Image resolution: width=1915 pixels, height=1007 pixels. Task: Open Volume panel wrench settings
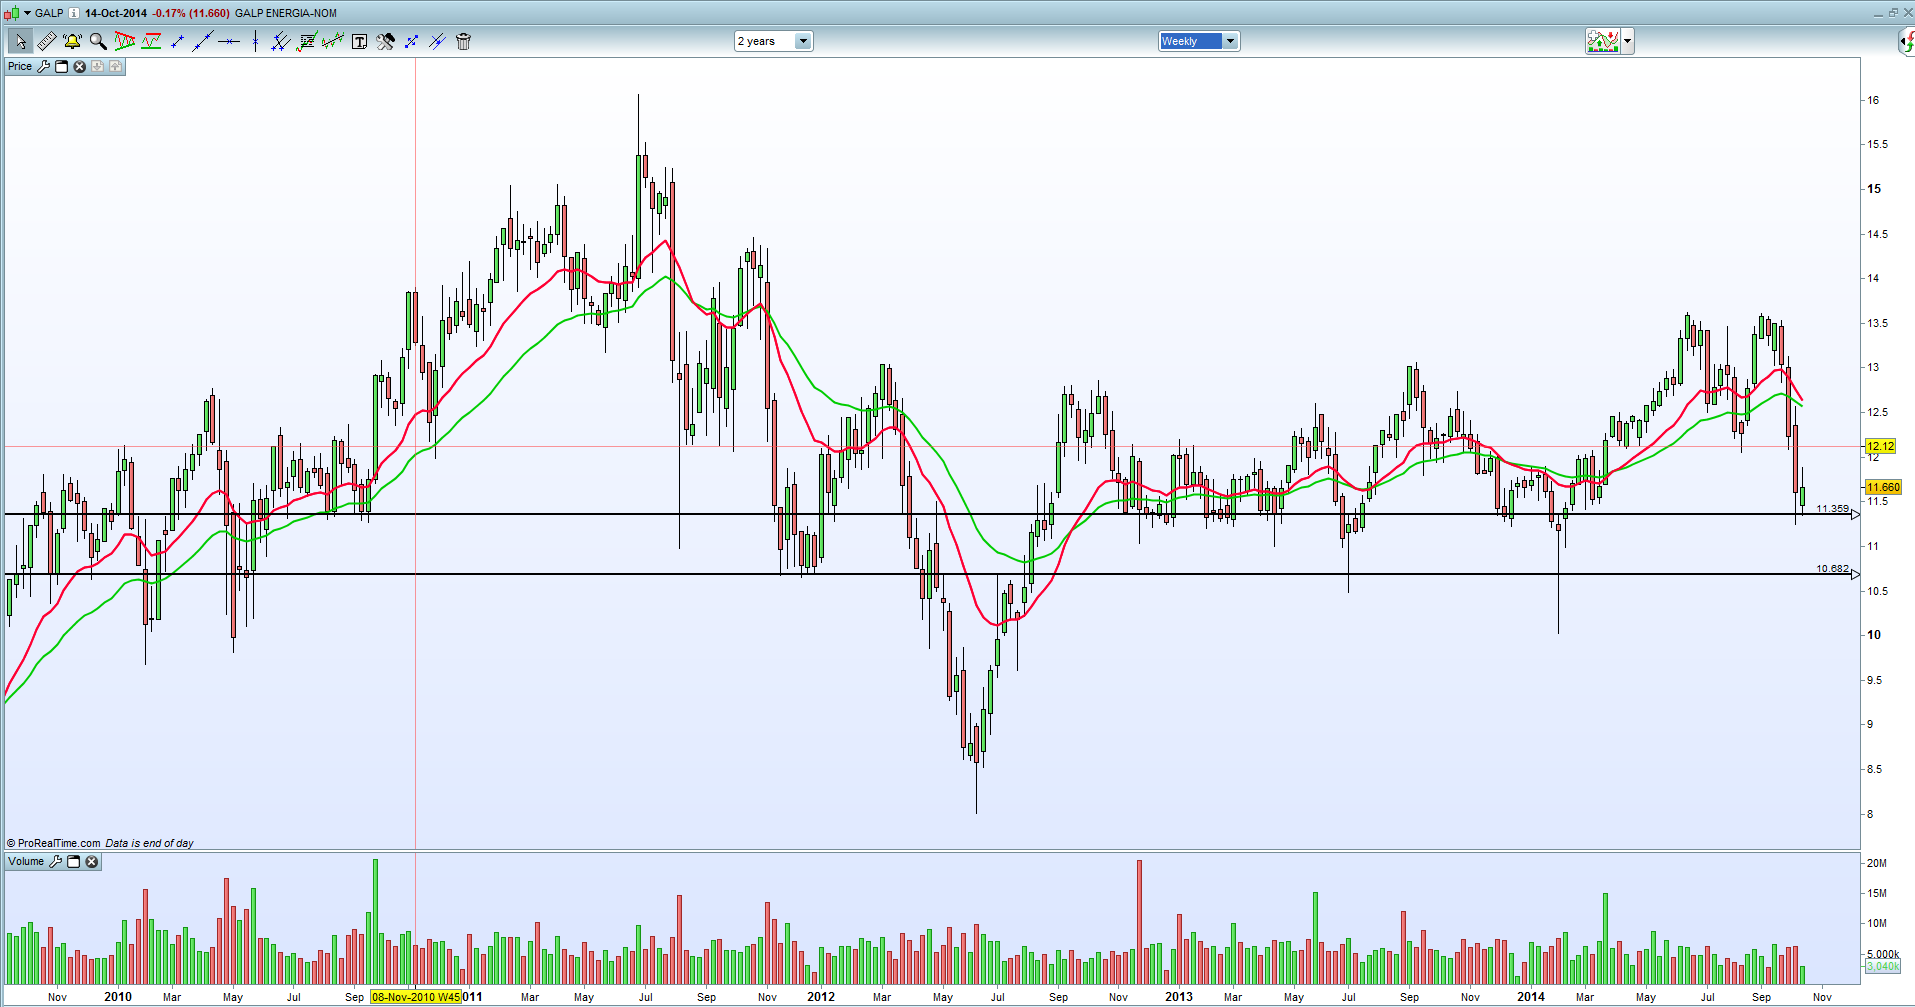pyautogui.click(x=56, y=861)
